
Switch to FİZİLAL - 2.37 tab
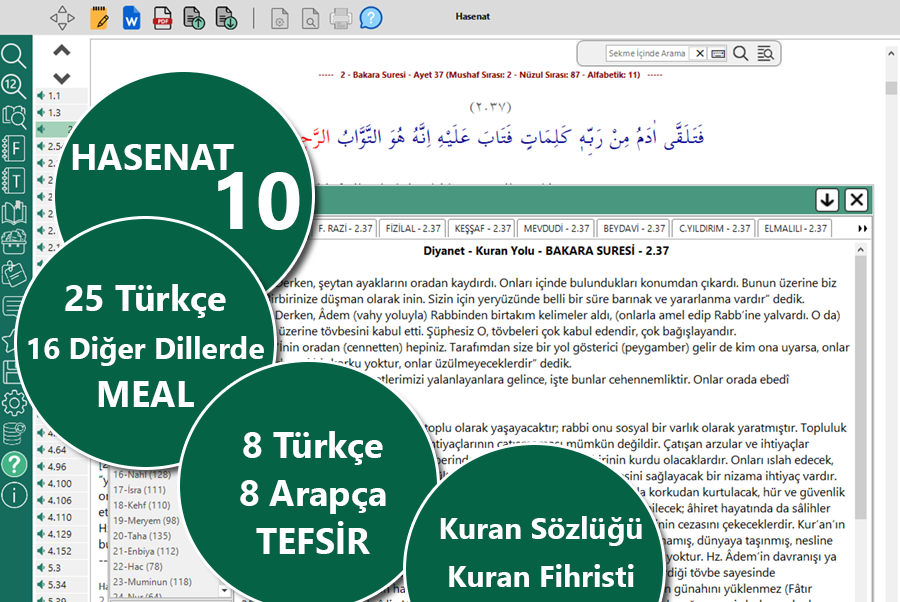click(413, 228)
